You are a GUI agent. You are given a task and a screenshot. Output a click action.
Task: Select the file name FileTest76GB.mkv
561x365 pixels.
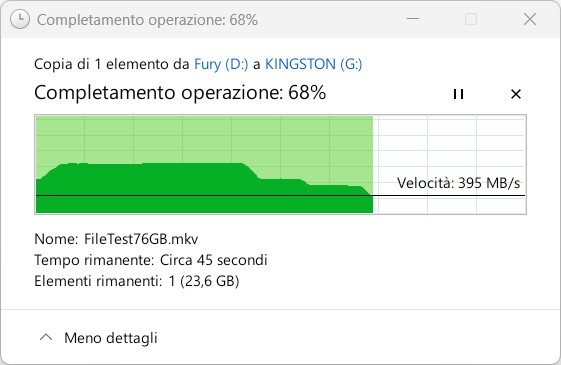(141, 239)
